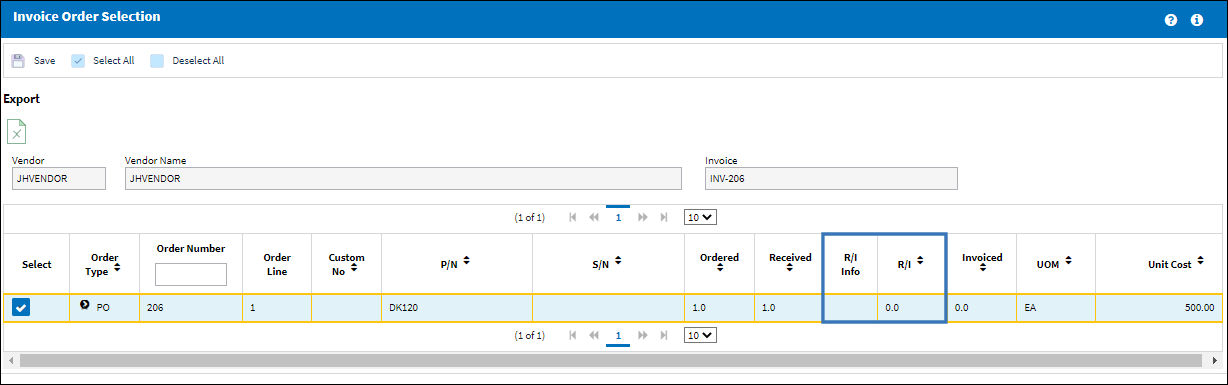This screenshot has width=1228, height=385.
Task: Click the Order Number filter field
Action: tap(191, 274)
